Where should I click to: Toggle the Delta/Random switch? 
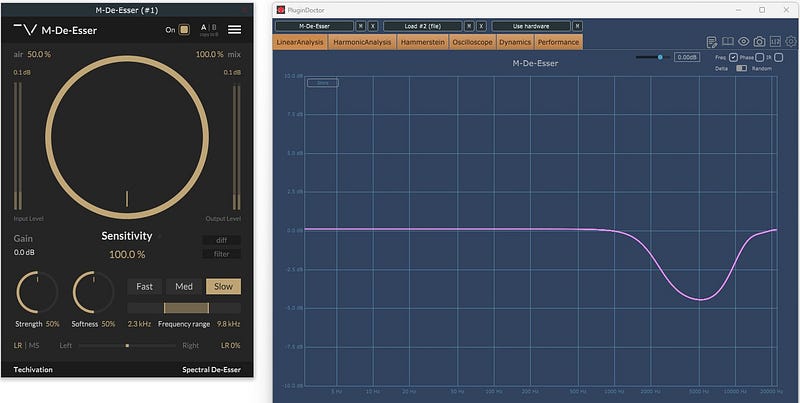(741, 68)
